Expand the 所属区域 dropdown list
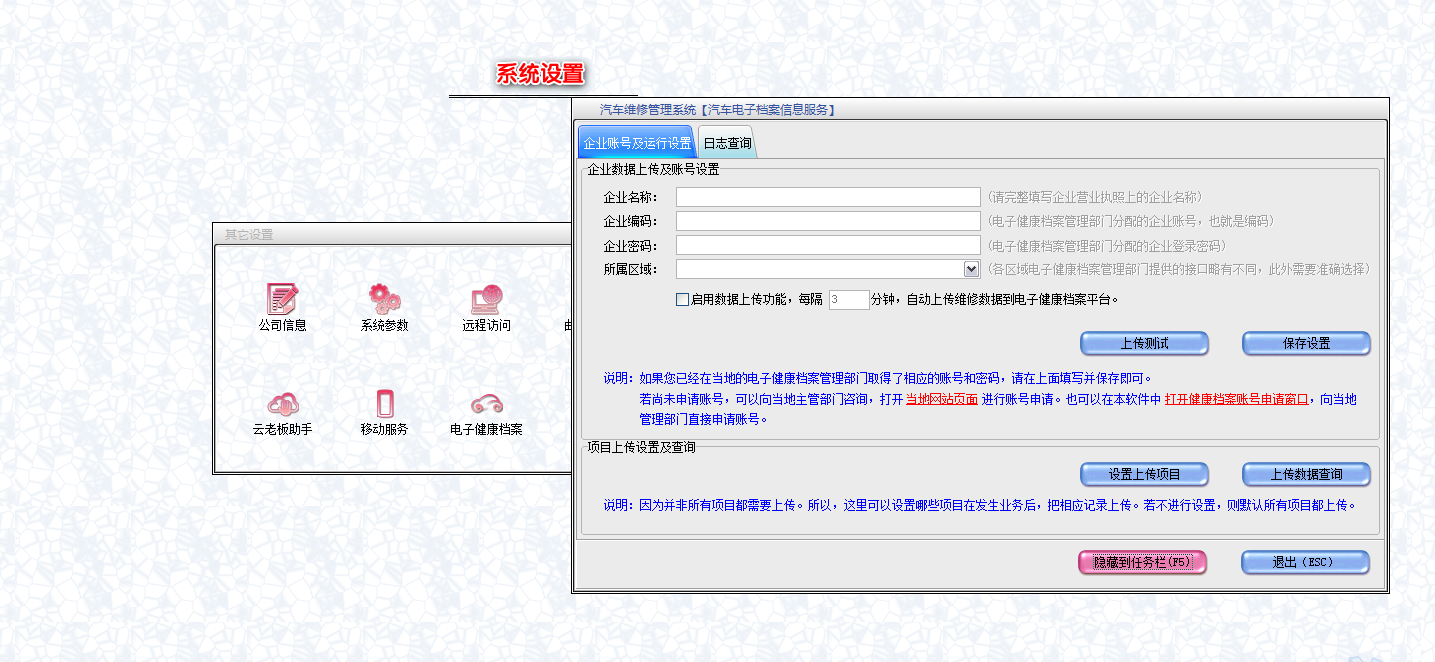Image resolution: width=1435 pixels, height=662 pixels. pos(970,269)
